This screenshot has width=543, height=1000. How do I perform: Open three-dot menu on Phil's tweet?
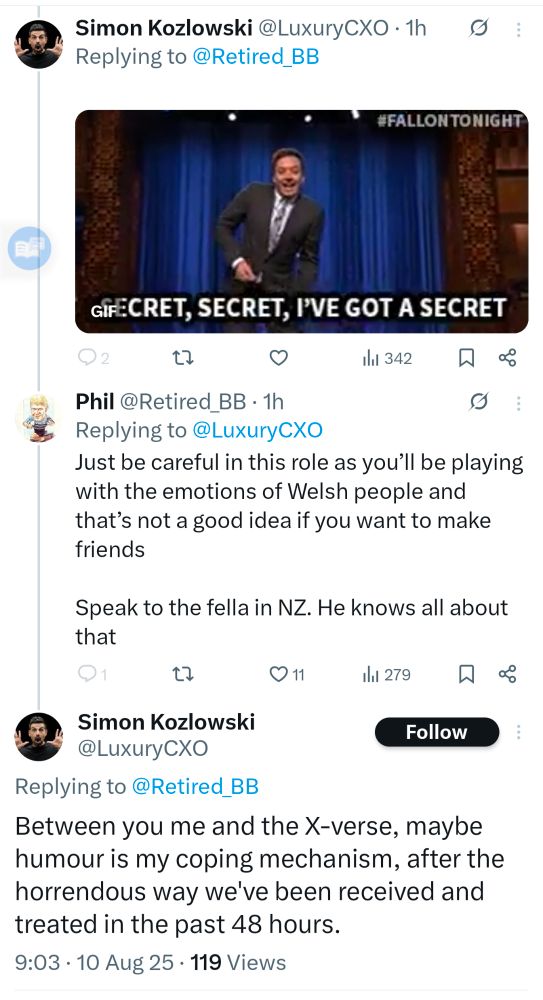pos(518,402)
